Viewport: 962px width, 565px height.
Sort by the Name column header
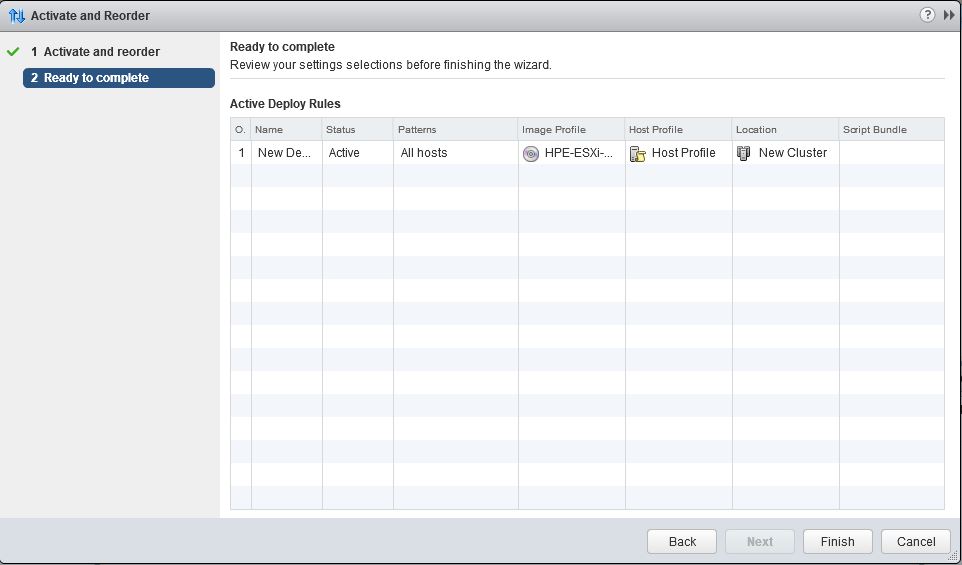click(x=286, y=129)
